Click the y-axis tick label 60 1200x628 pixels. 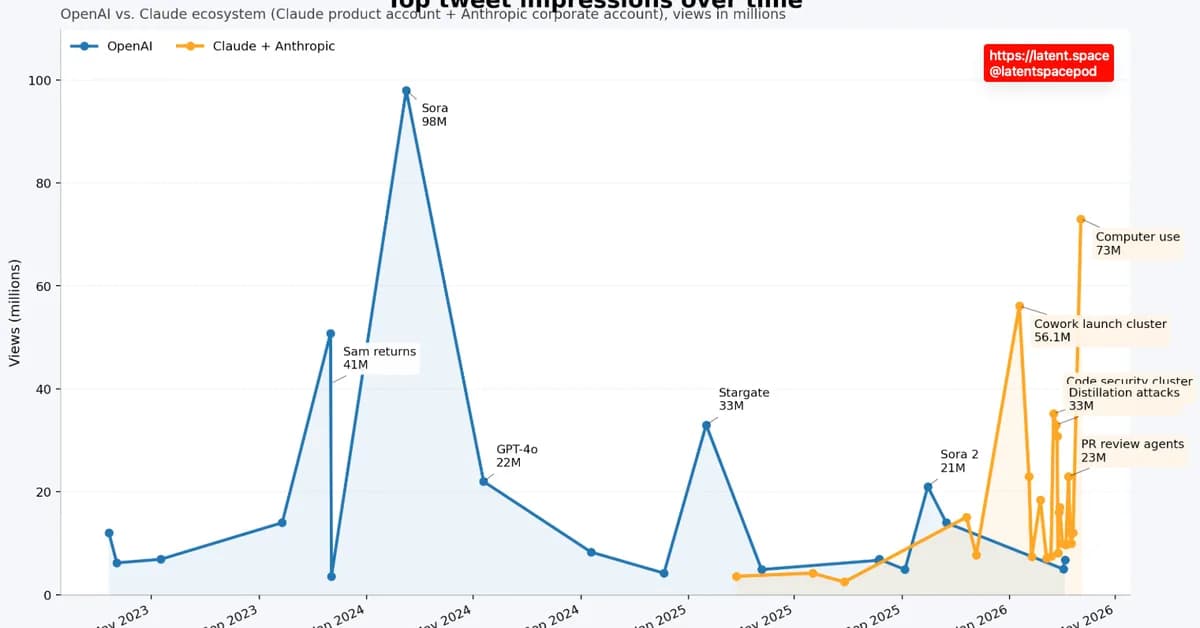pos(44,286)
